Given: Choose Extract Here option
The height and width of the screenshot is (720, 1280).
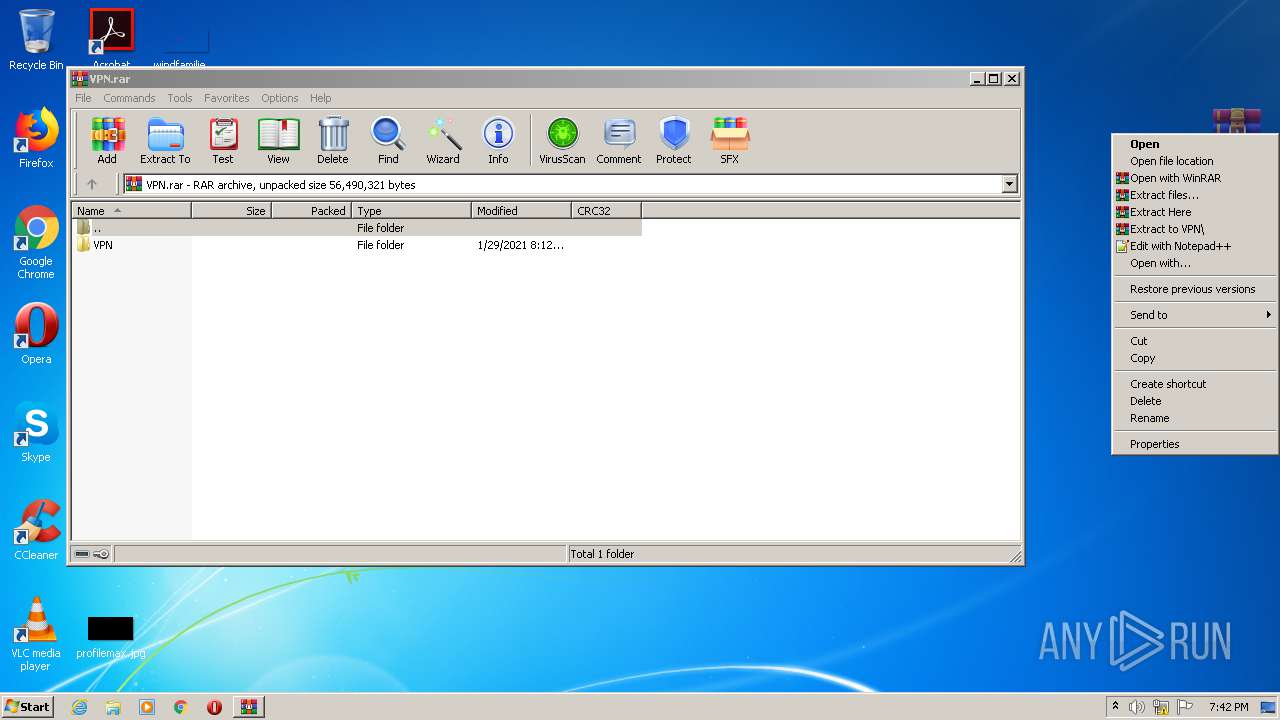Looking at the screenshot, I should click(1195, 212).
